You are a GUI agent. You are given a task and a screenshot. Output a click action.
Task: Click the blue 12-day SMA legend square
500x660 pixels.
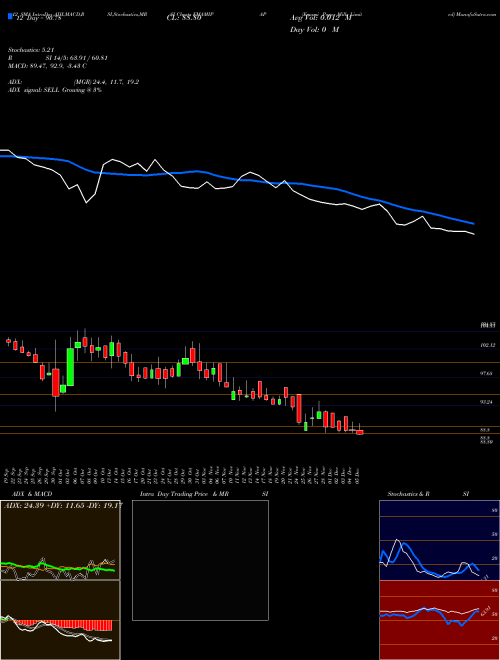(10, 16)
